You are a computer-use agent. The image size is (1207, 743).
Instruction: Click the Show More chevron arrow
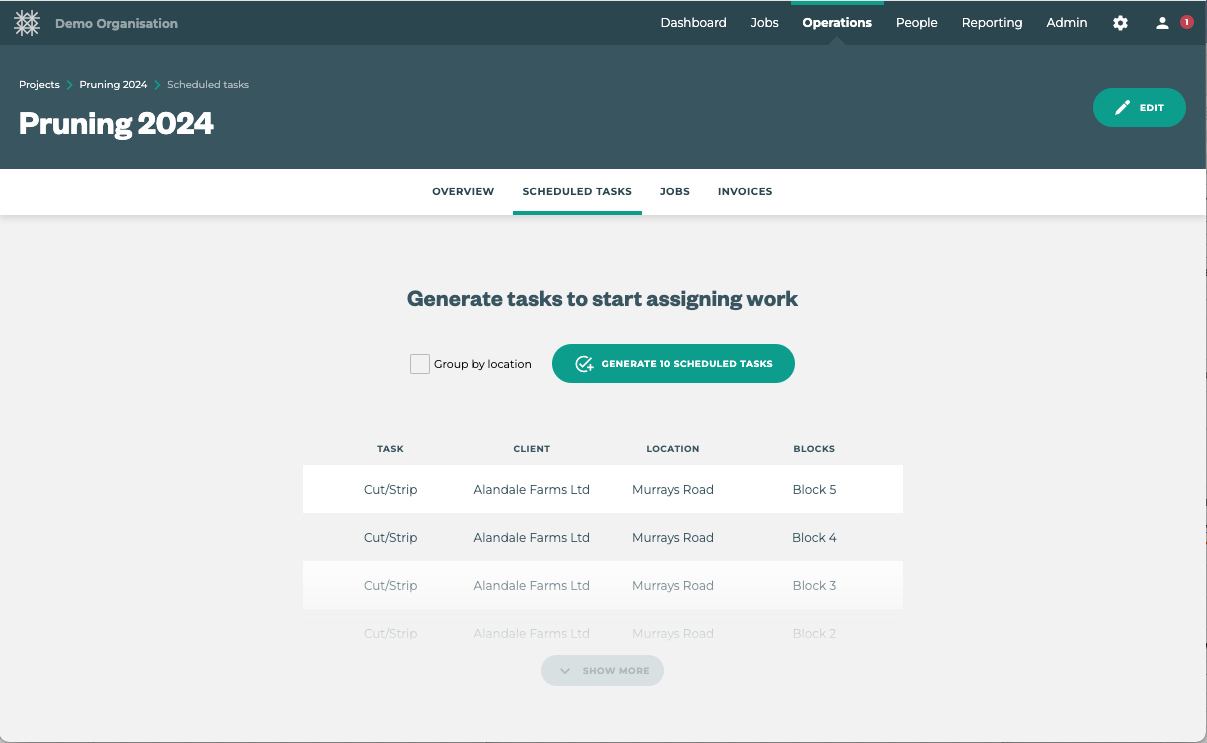coord(565,671)
